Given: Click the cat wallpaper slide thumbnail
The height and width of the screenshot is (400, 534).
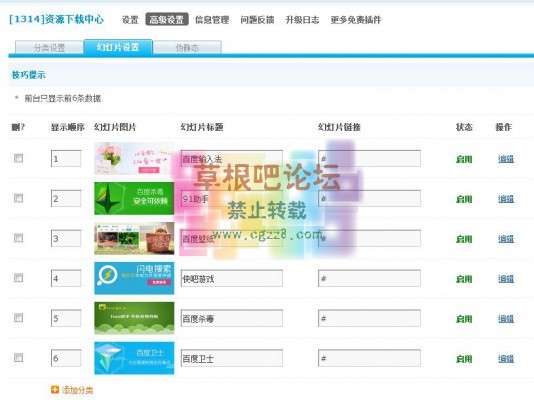Looking at the screenshot, I should click(134, 238).
